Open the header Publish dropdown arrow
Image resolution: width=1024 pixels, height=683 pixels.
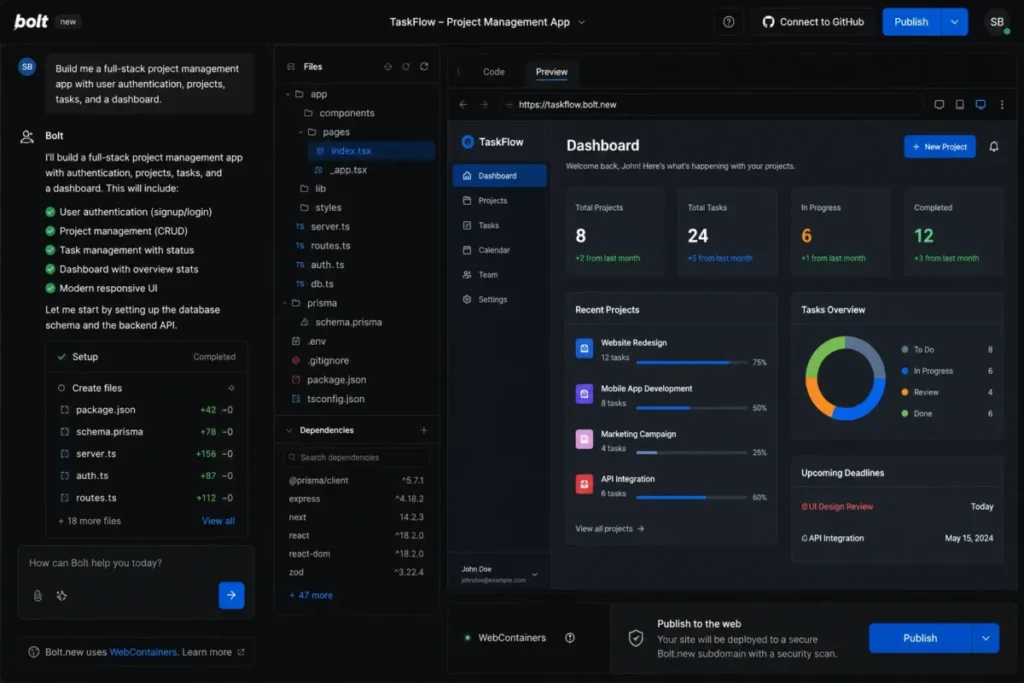pos(954,22)
